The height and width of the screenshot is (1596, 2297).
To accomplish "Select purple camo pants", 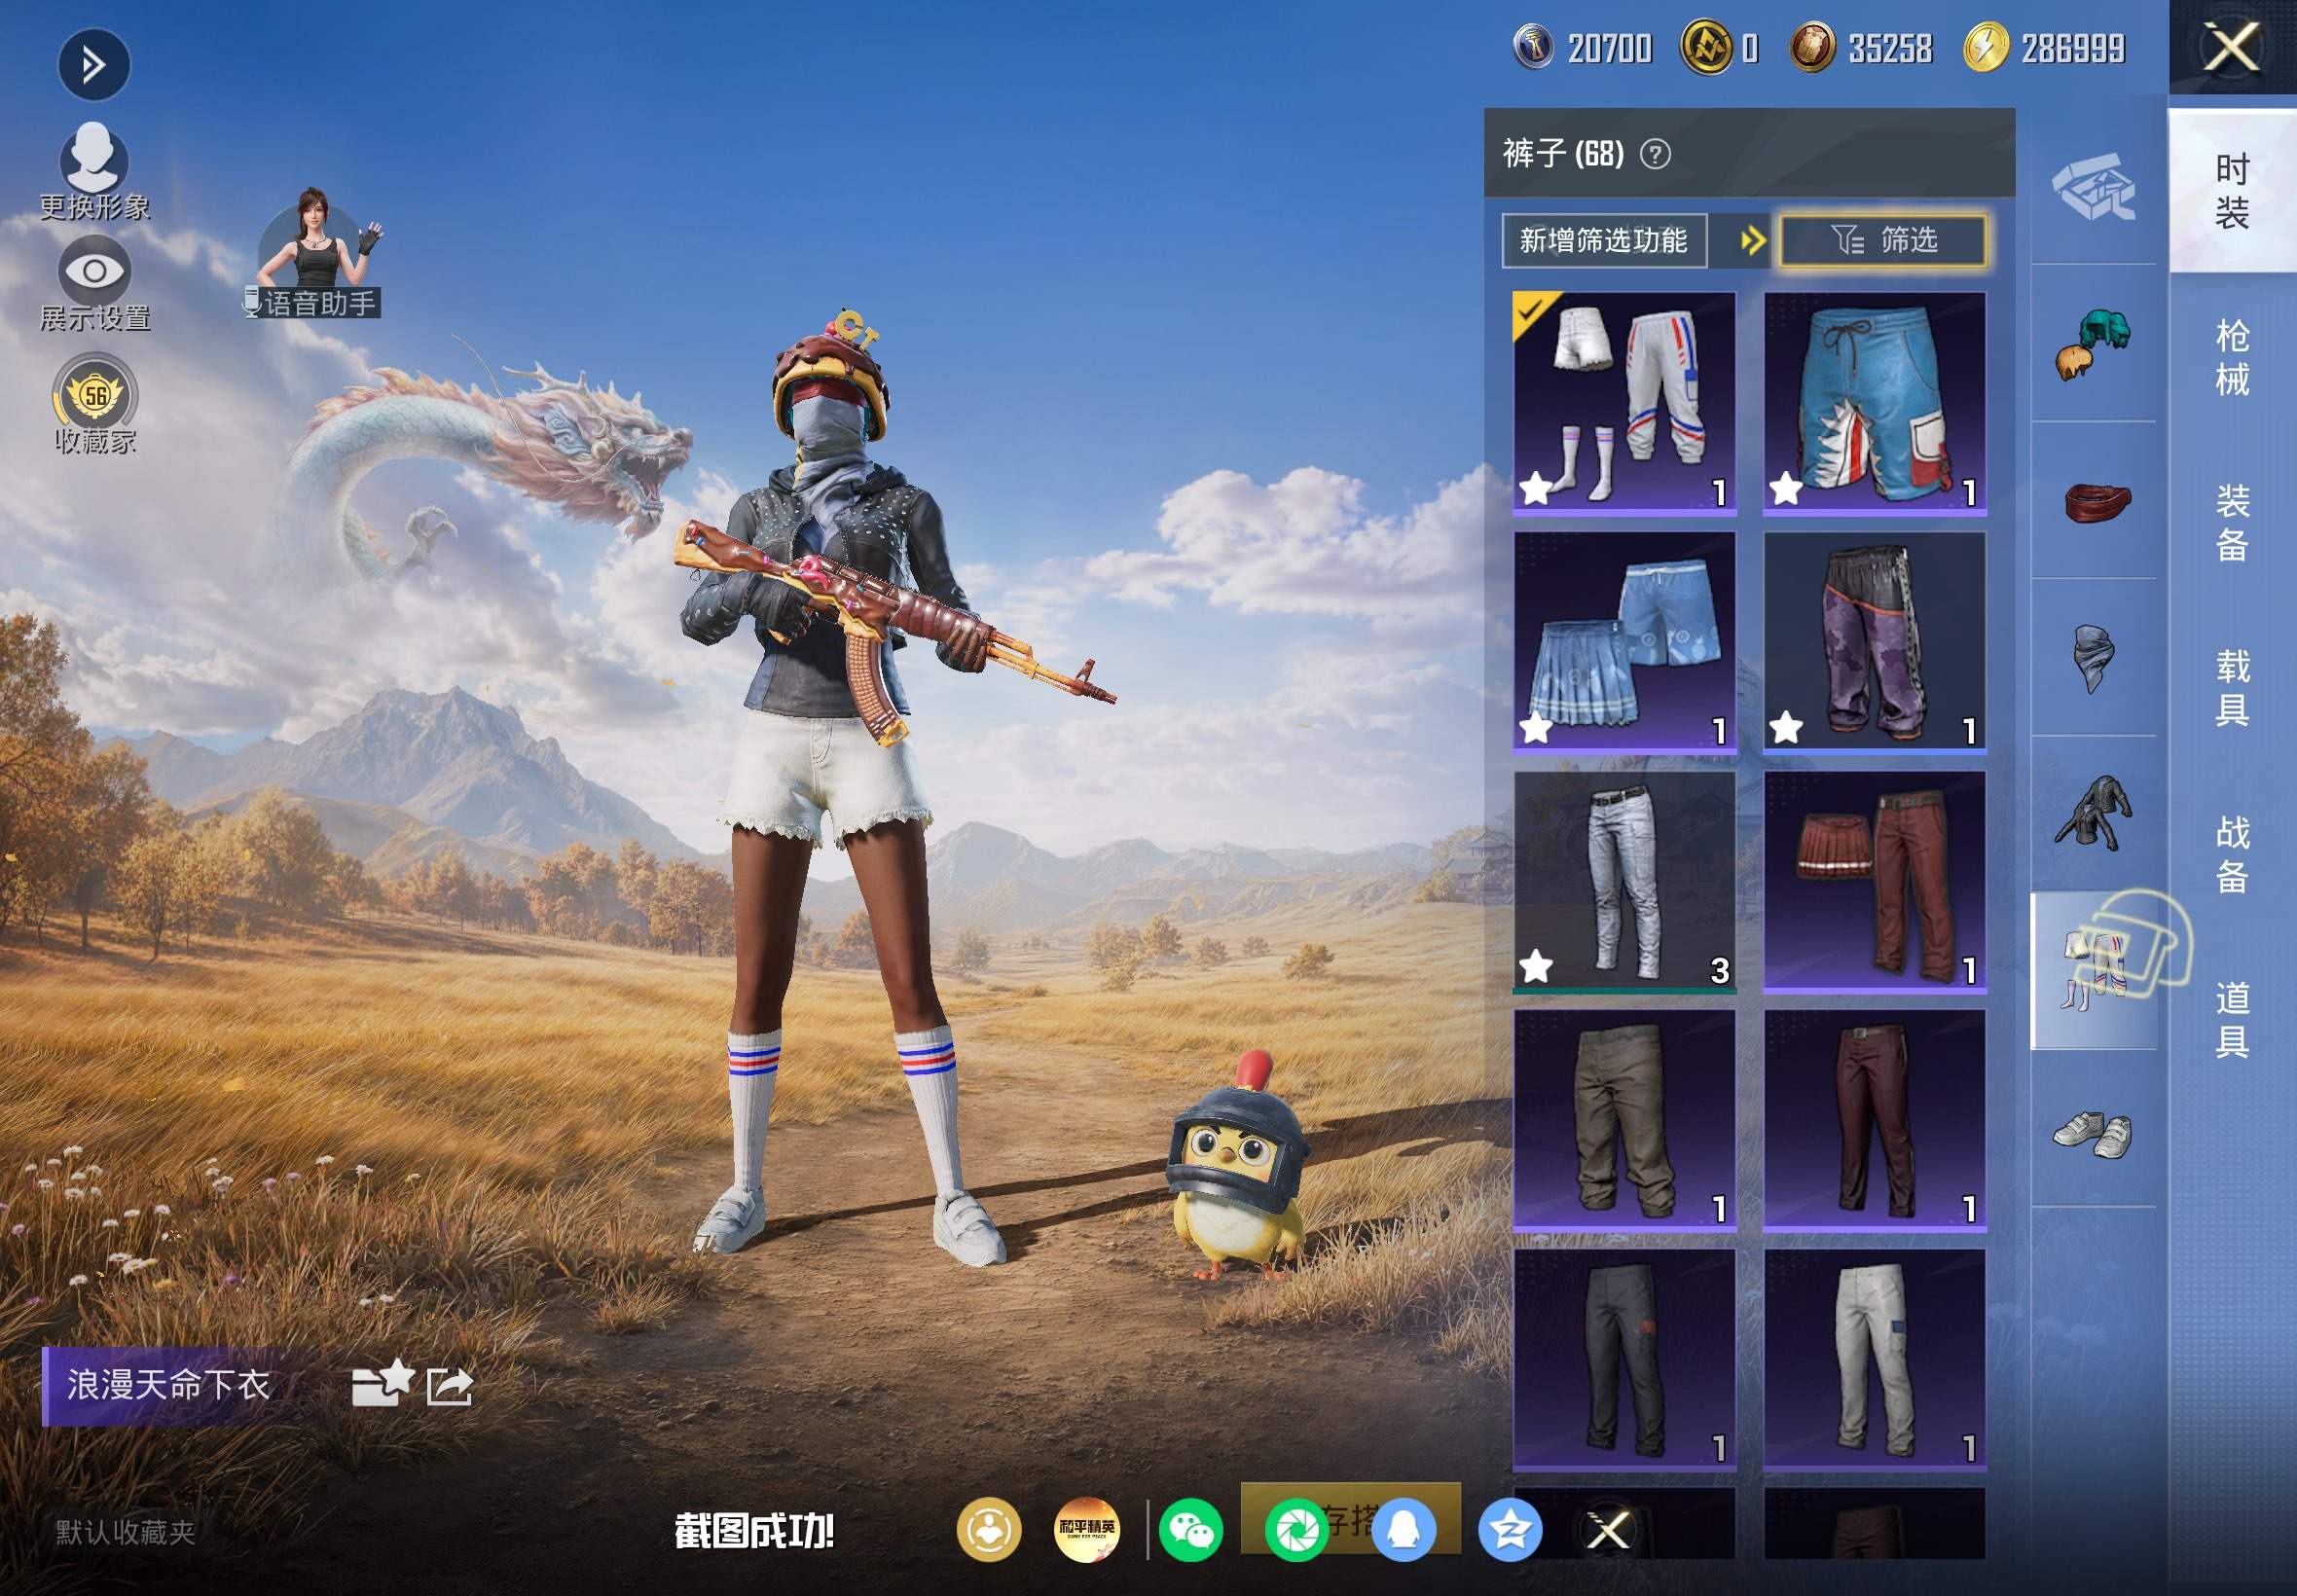I will tap(1874, 642).
